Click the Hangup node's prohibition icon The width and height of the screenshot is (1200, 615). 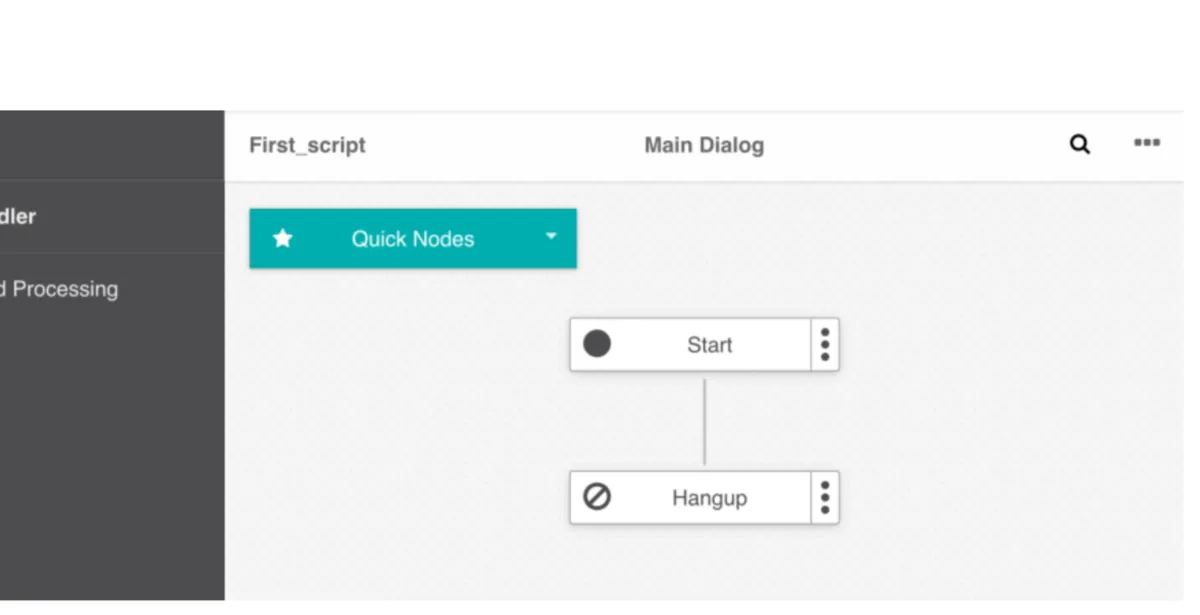click(x=597, y=497)
